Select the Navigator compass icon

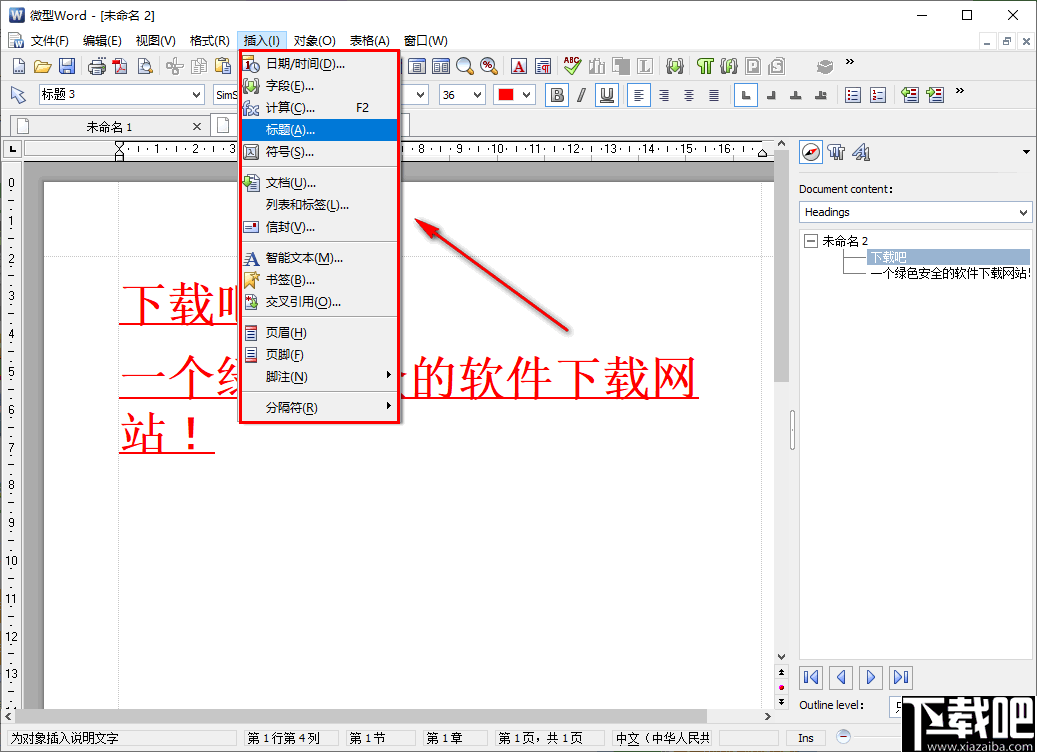tap(810, 152)
